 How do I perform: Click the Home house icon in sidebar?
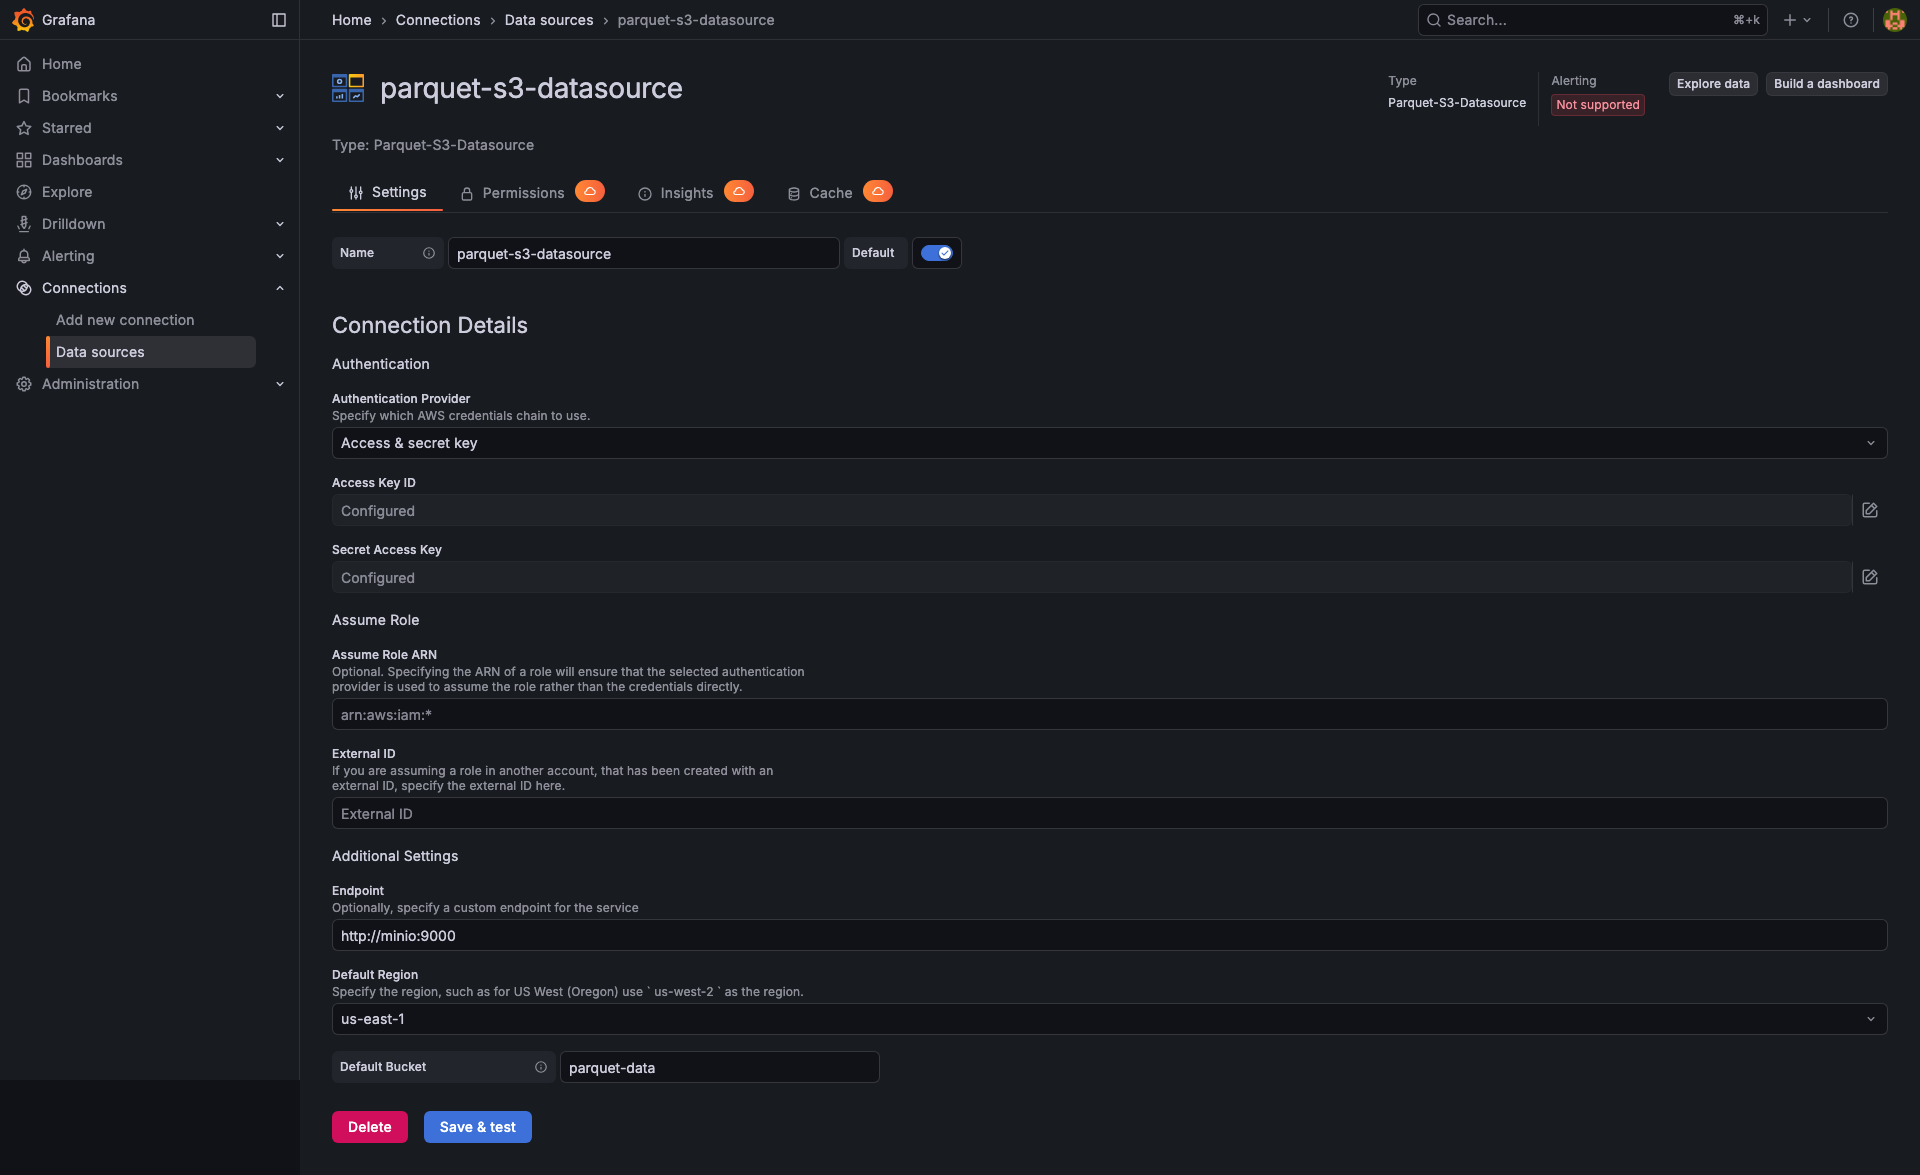(24, 64)
